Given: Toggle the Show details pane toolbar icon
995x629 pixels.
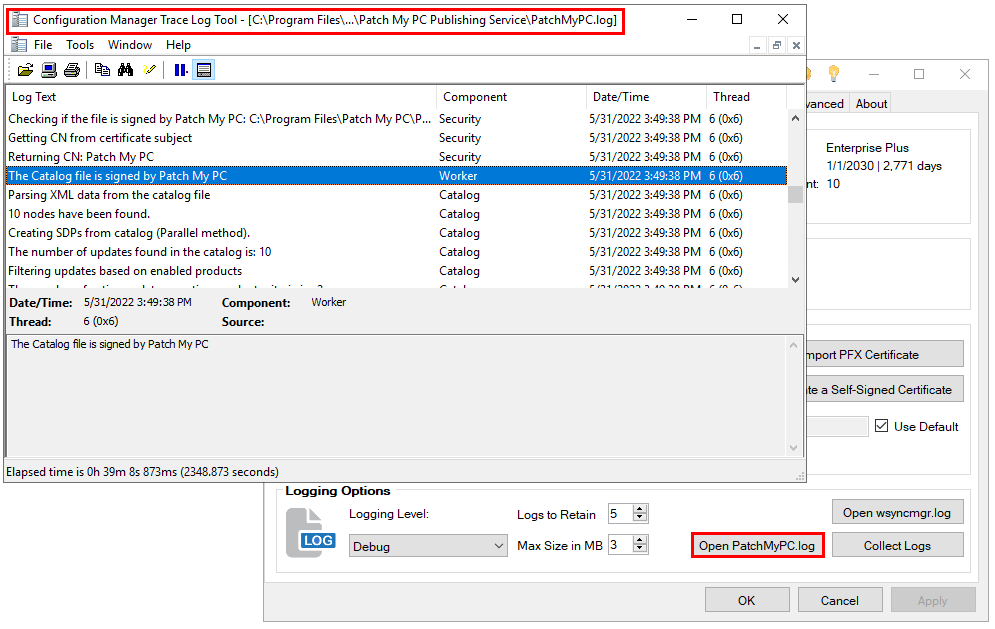Looking at the screenshot, I should click(204, 70).
